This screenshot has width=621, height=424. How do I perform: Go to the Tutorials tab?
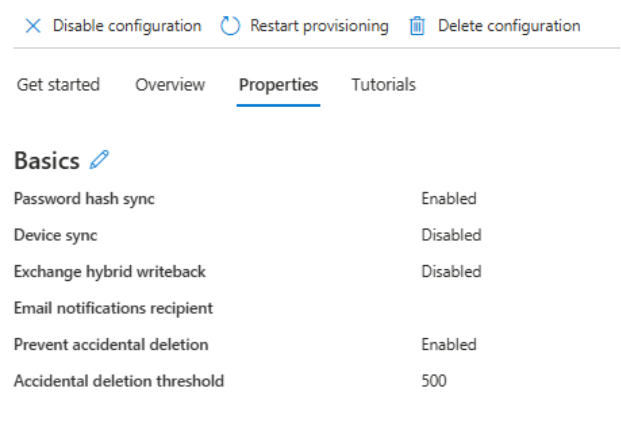pos(384,85)
